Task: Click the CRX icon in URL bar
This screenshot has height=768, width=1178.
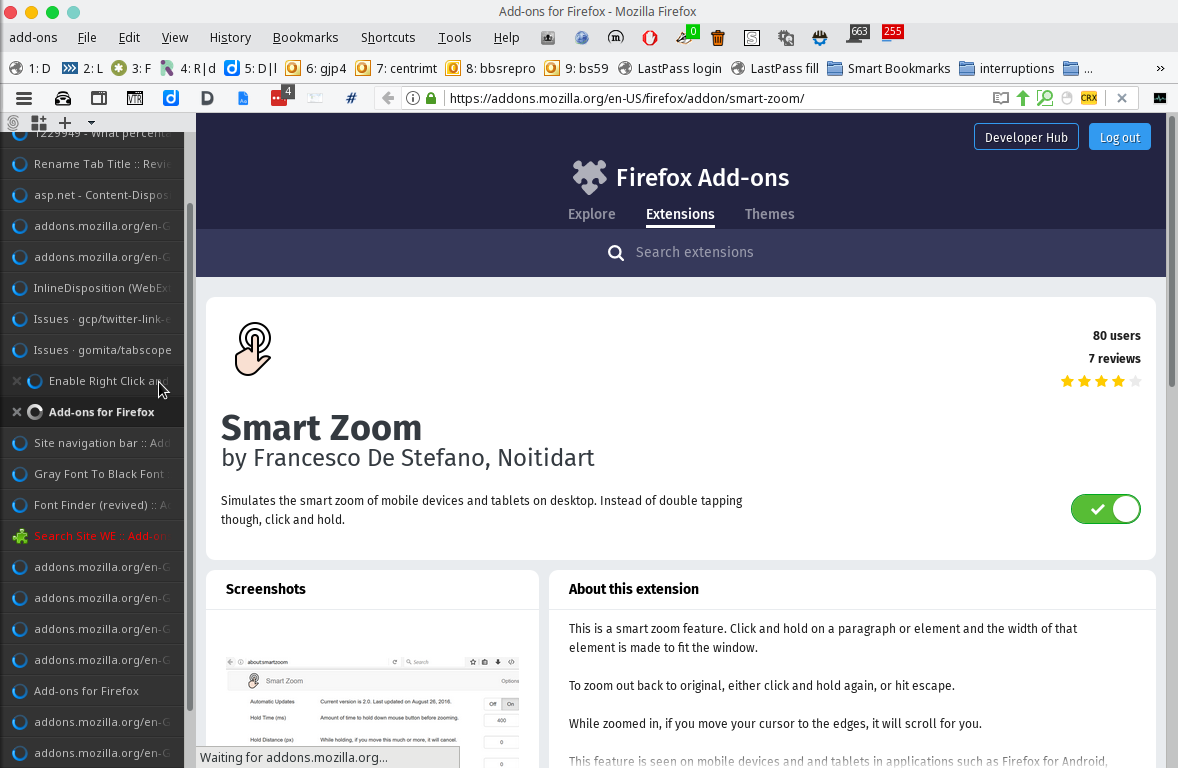Action: [x=1089, y=98]
